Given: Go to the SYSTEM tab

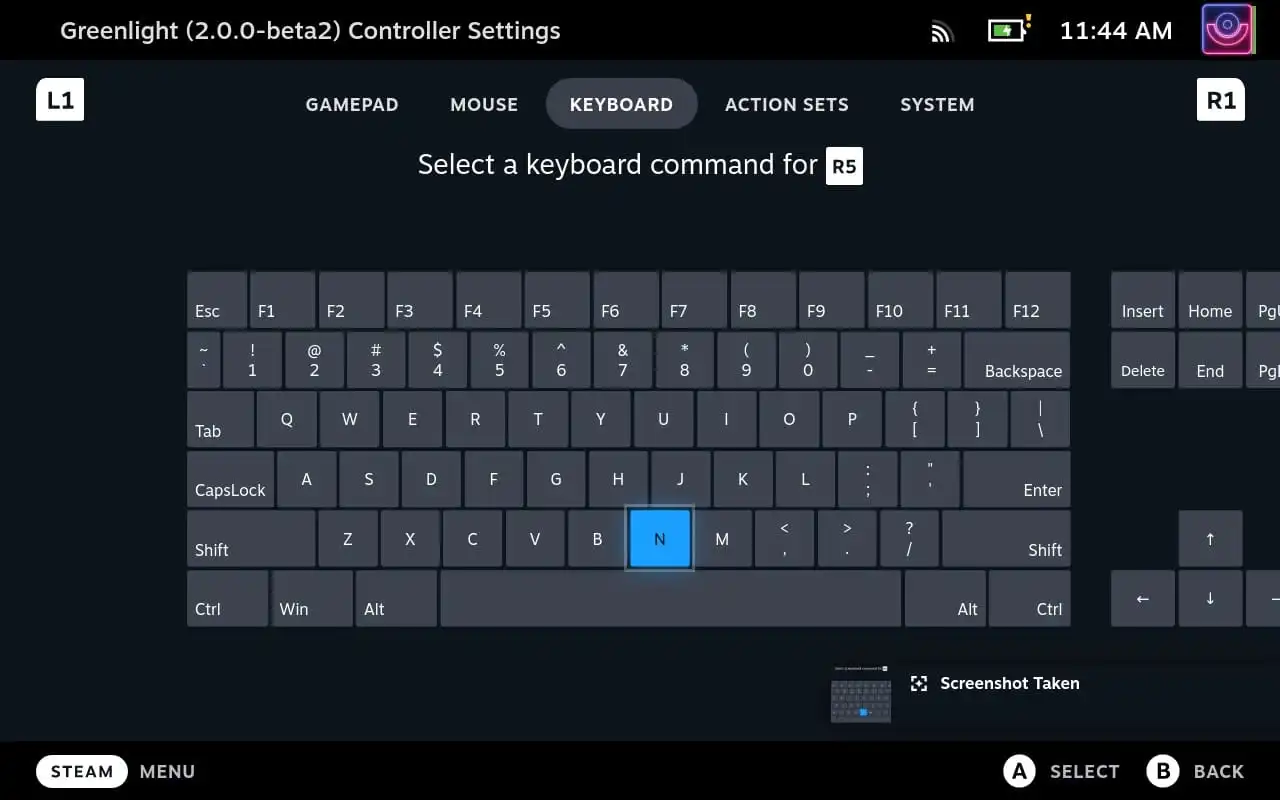Looking at the screenshot, I should (x=937, y=104).
